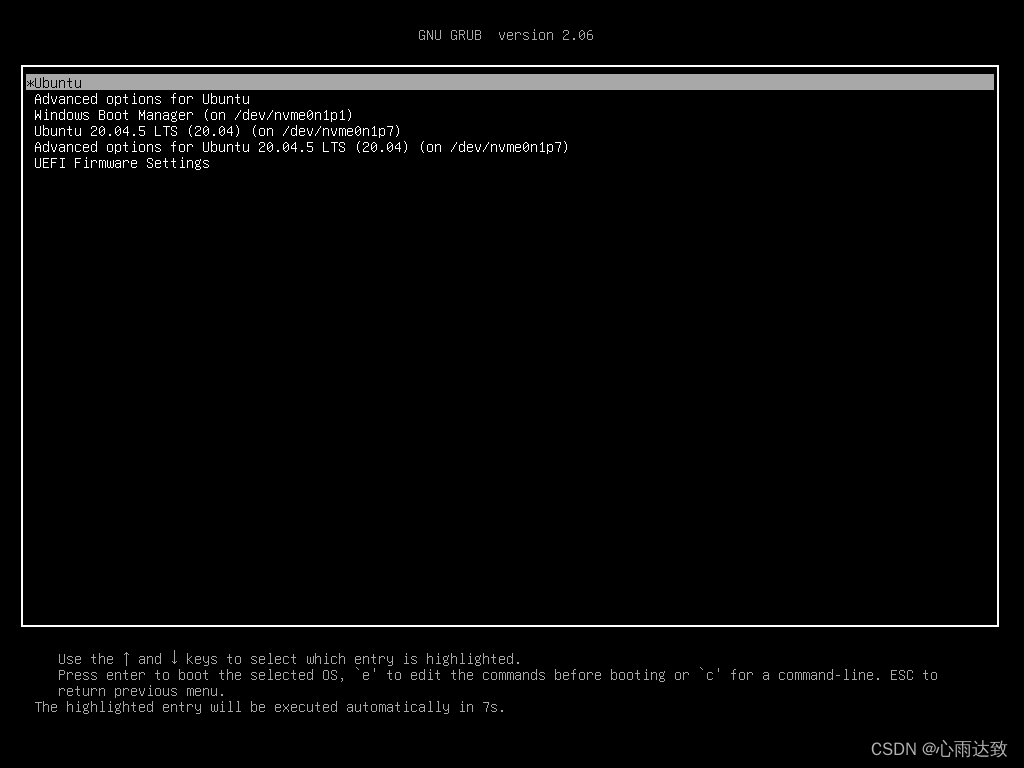Click the GNU GRUB version 2.06 title
Image resolution: width=1024 pixels, height=768 pixels.
pyautogui.click(x=505, y=35)
